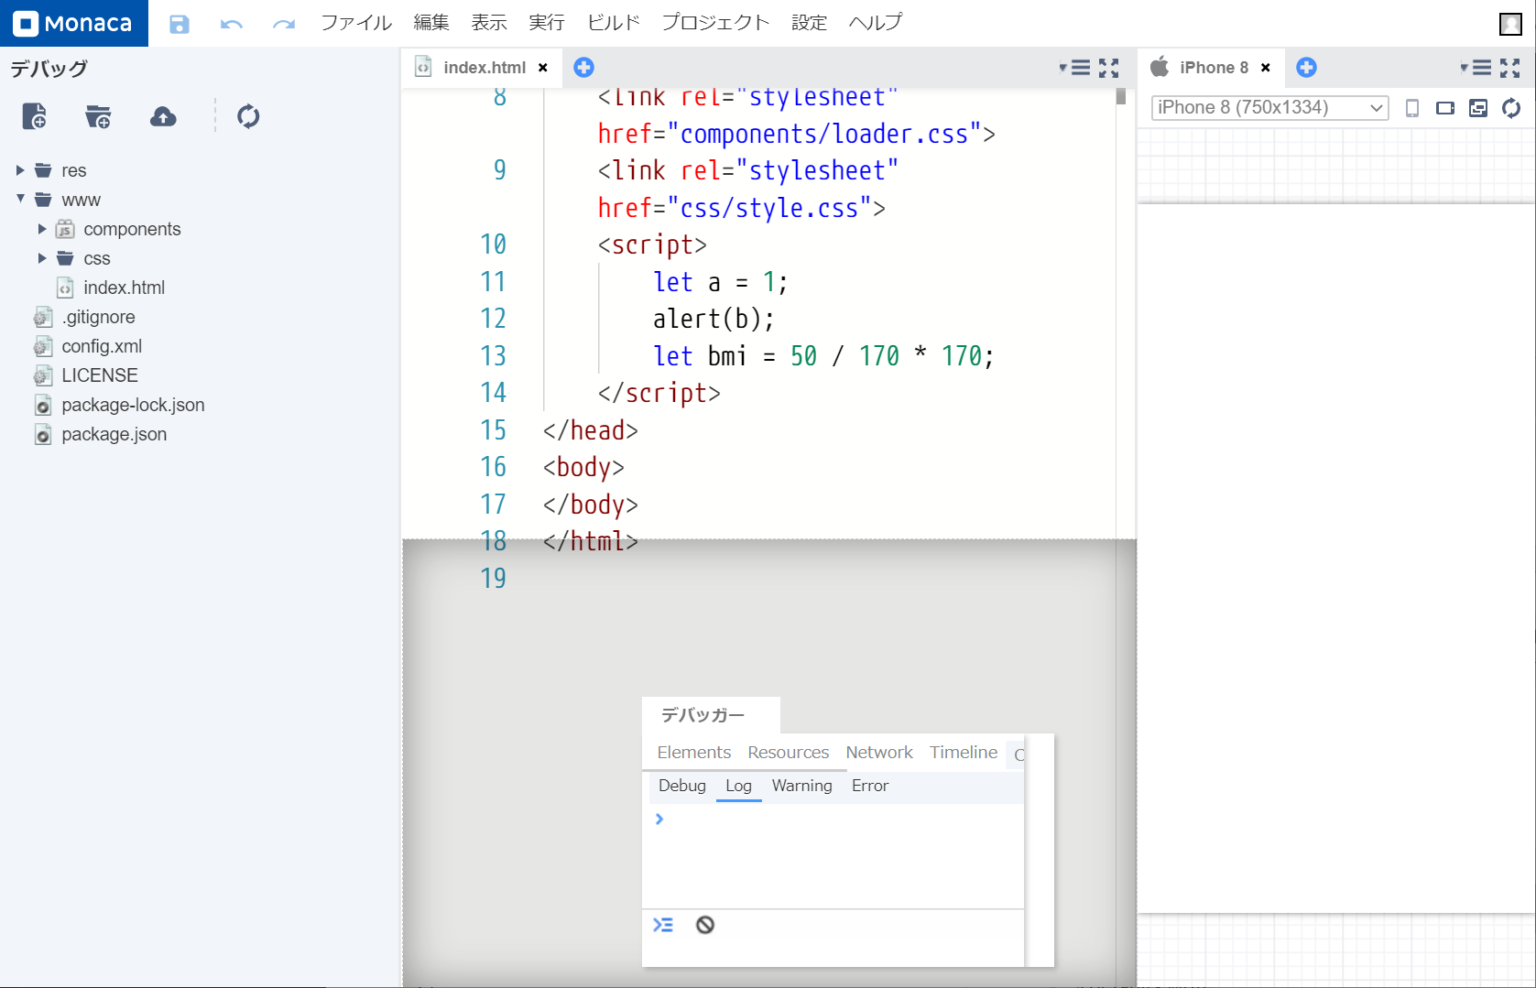Select the Warning filter in debugger
Viewport: 1536px width, 988px height.
point(801,786)
